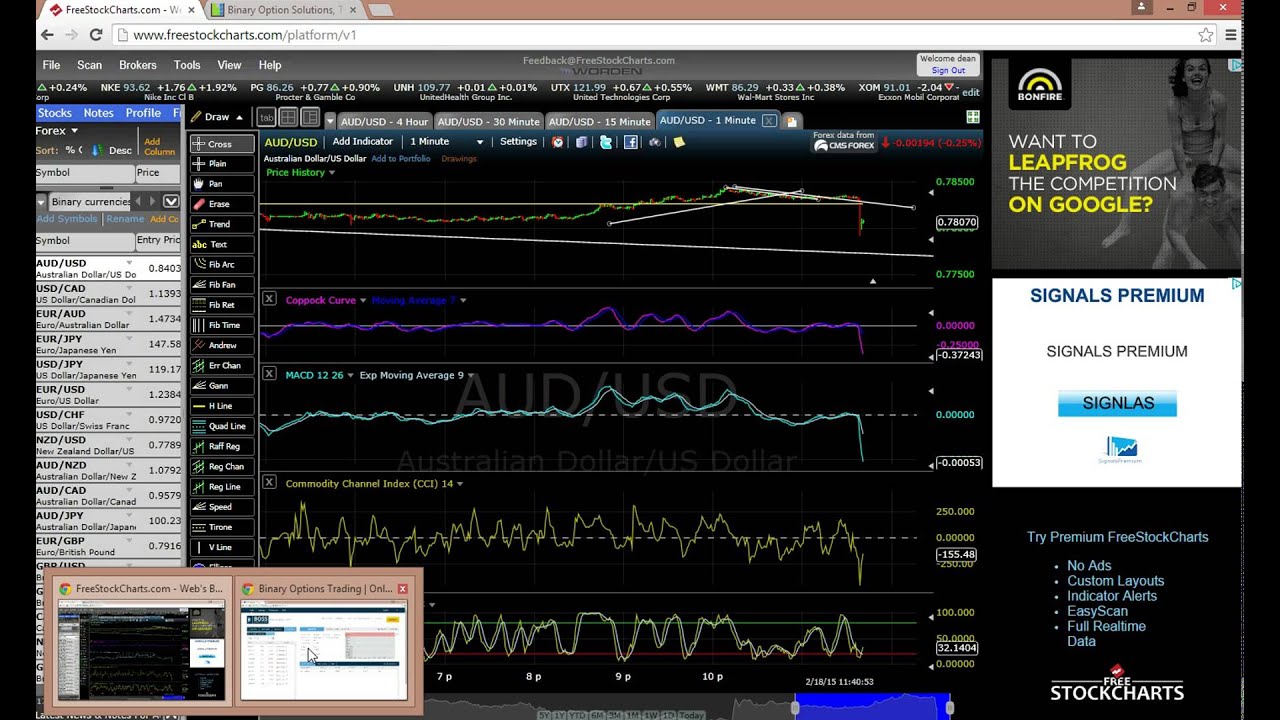Select the Text annotation tool
This screenshot has height=720, width=1280.
(x=221, y=244)
